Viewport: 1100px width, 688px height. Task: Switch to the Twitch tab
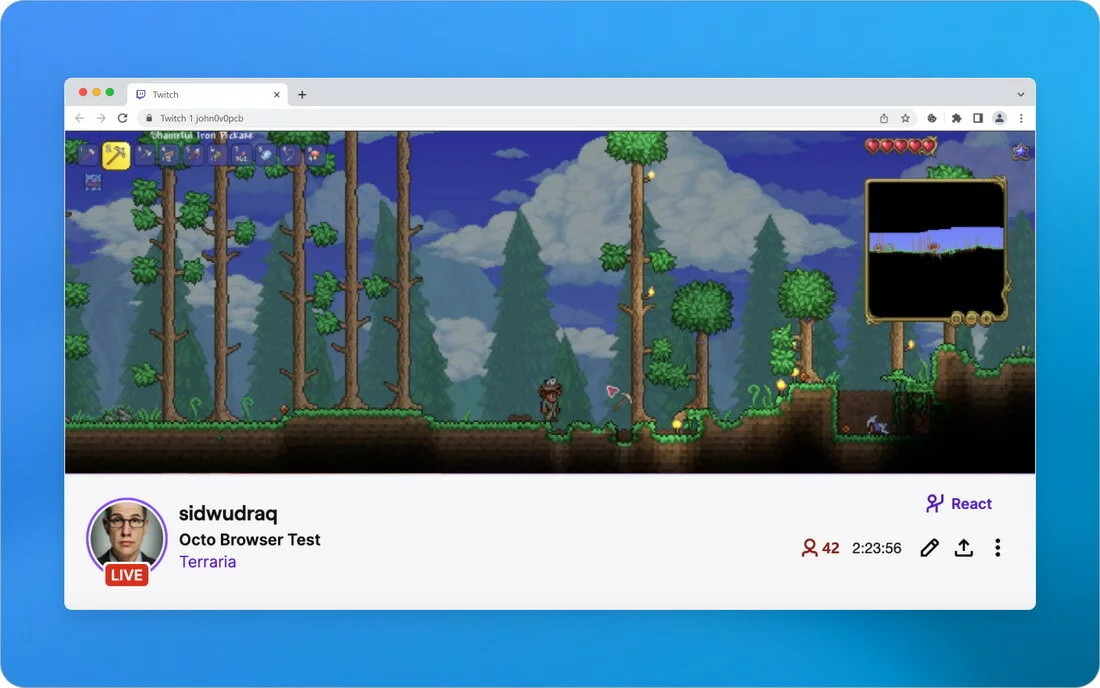coord(208,94)
